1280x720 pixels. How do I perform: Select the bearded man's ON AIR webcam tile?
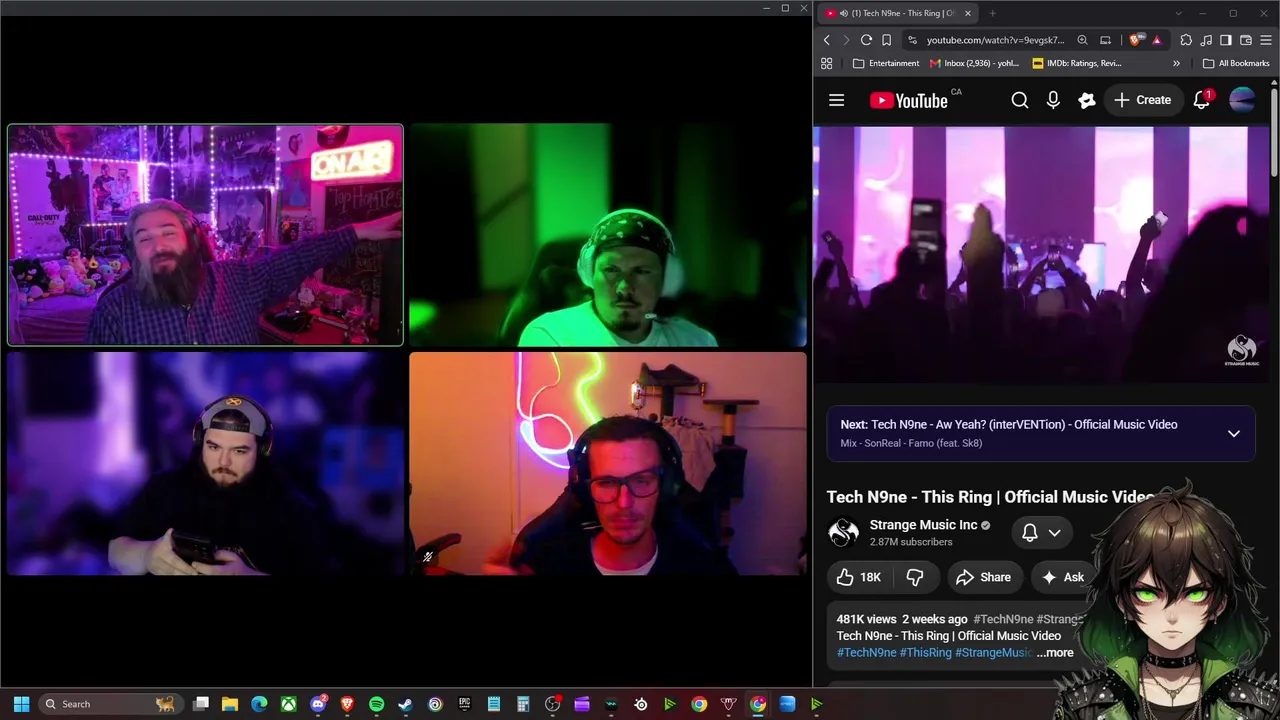pyautogui.click(x=205, y=235)
